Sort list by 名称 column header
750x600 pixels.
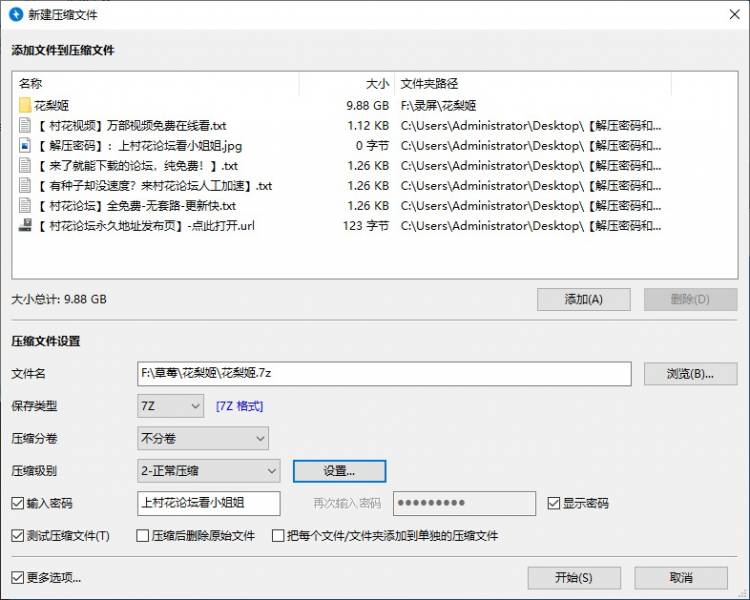tap(150, 84)
